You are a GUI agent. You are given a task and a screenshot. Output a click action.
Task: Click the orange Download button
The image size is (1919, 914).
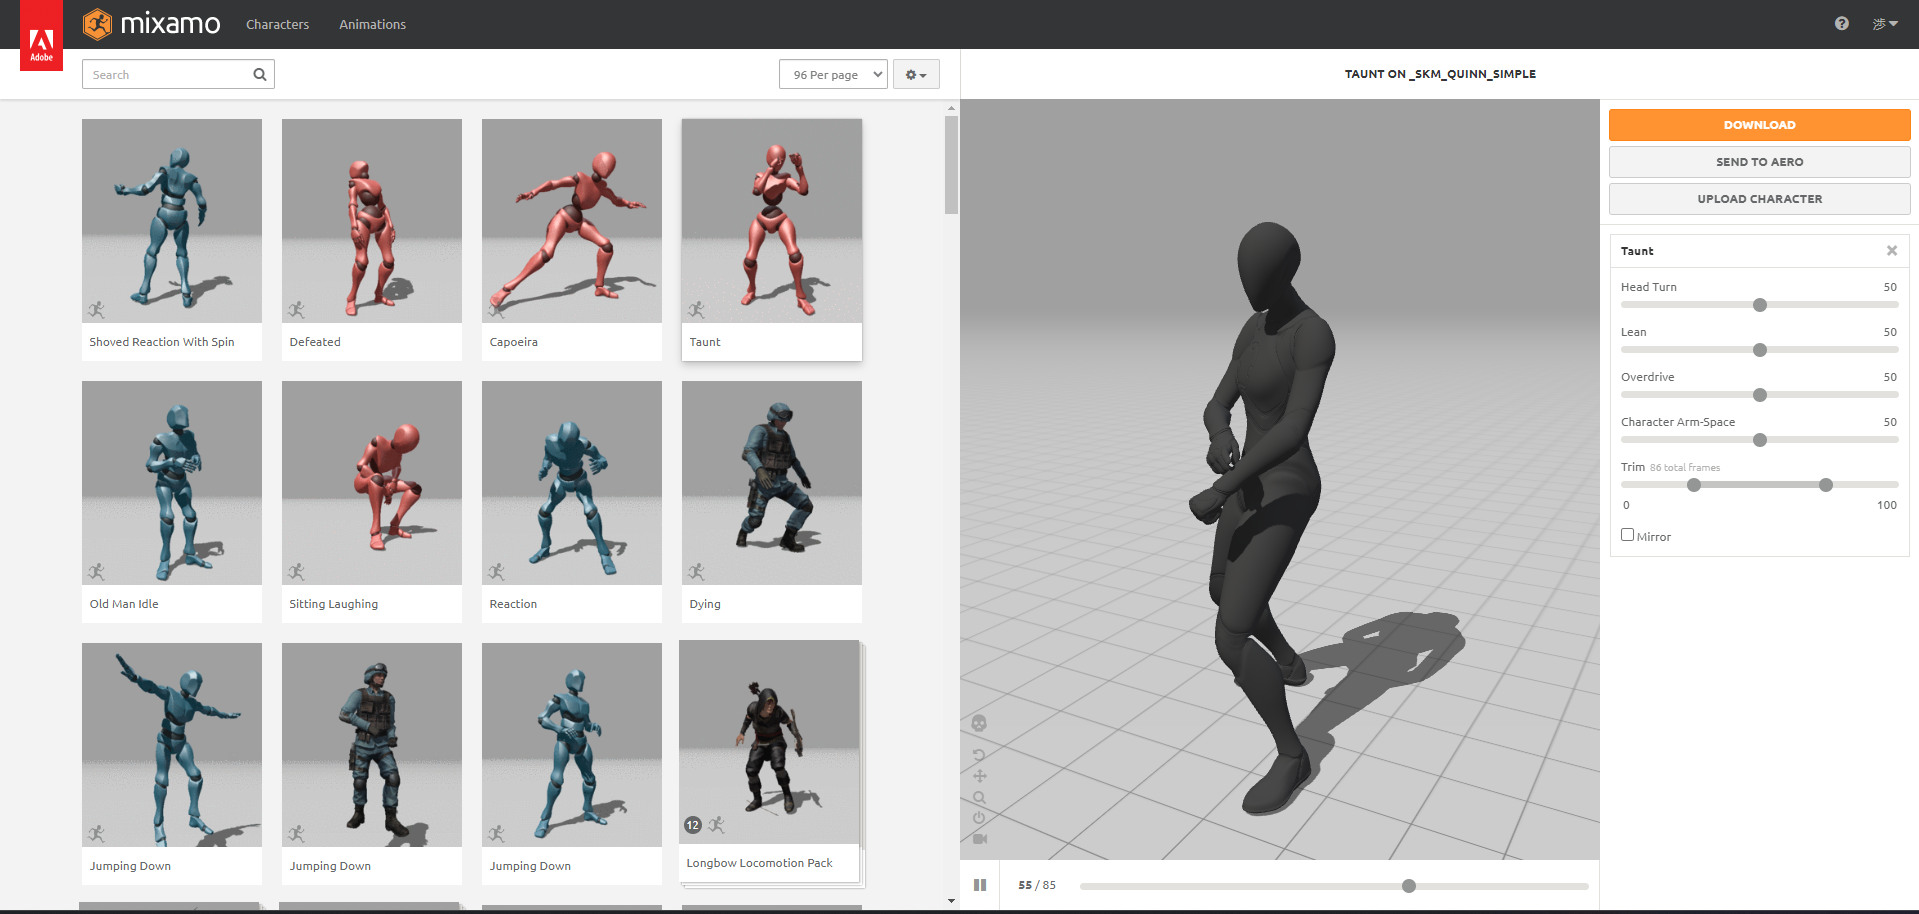(1759, 125)
